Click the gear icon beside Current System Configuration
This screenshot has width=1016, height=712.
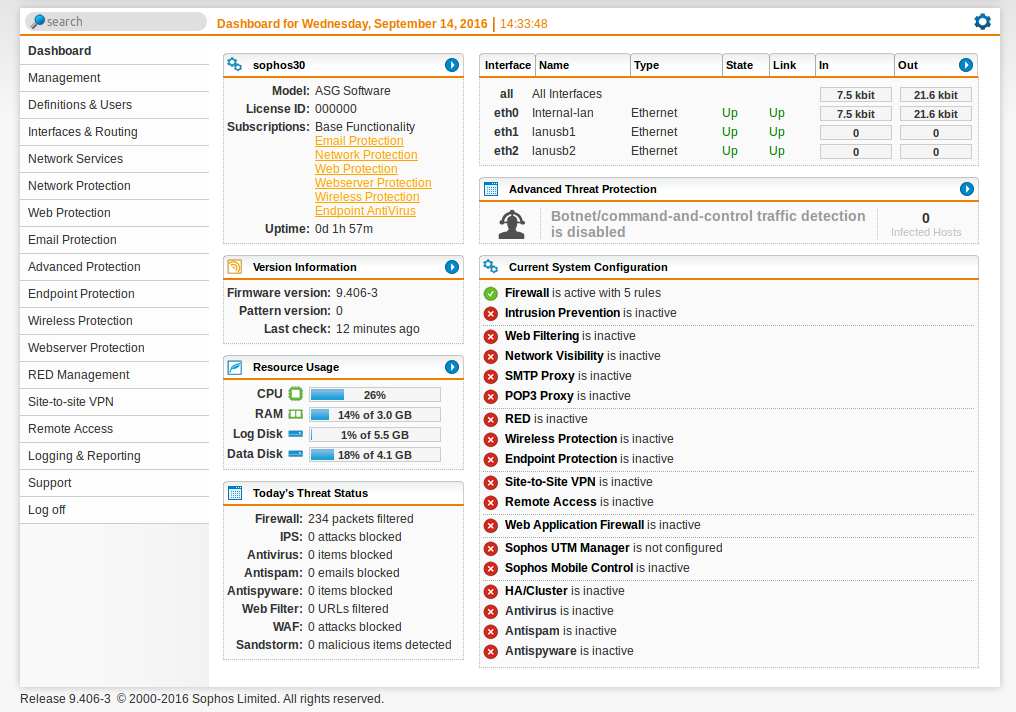click(490, 267)
